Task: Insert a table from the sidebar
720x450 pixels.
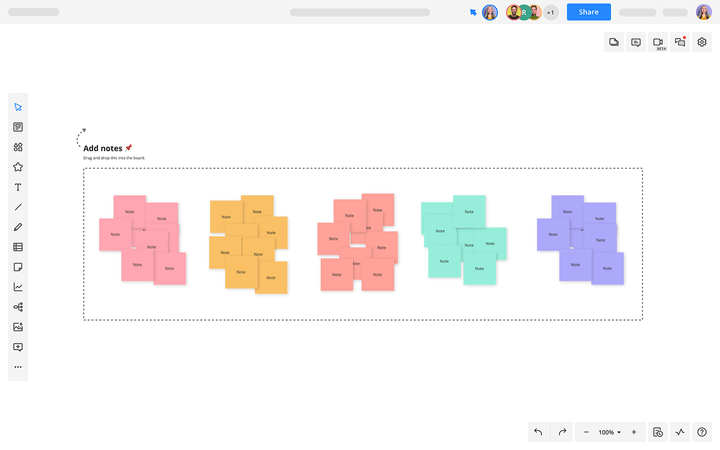Action: click(18, 247)
